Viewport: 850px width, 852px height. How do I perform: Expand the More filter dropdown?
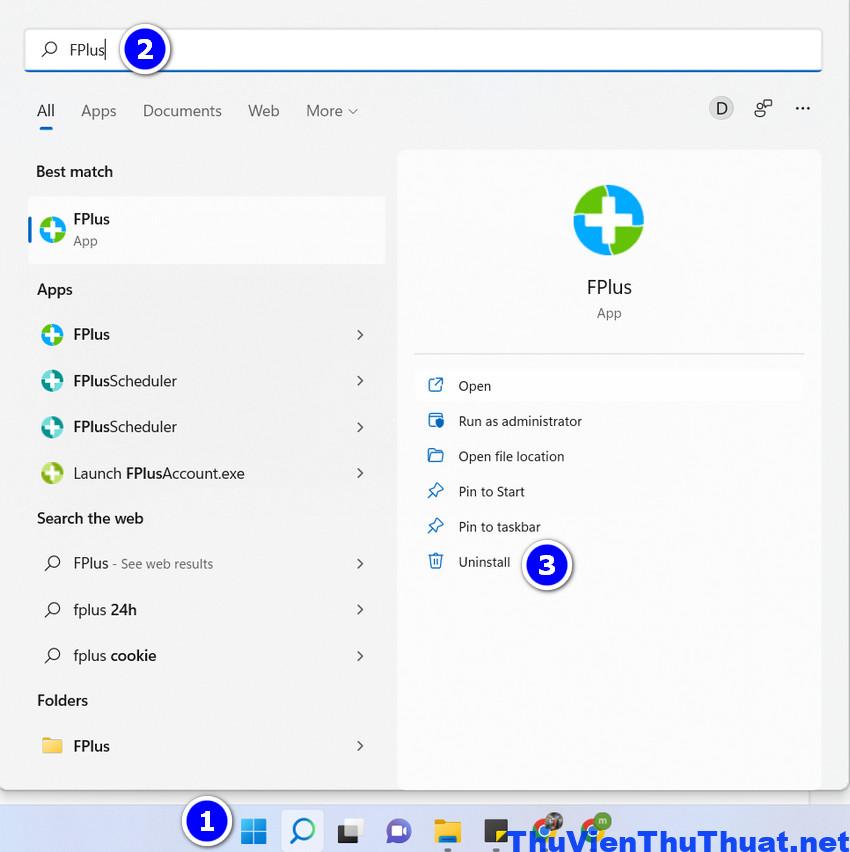[332, 111]
